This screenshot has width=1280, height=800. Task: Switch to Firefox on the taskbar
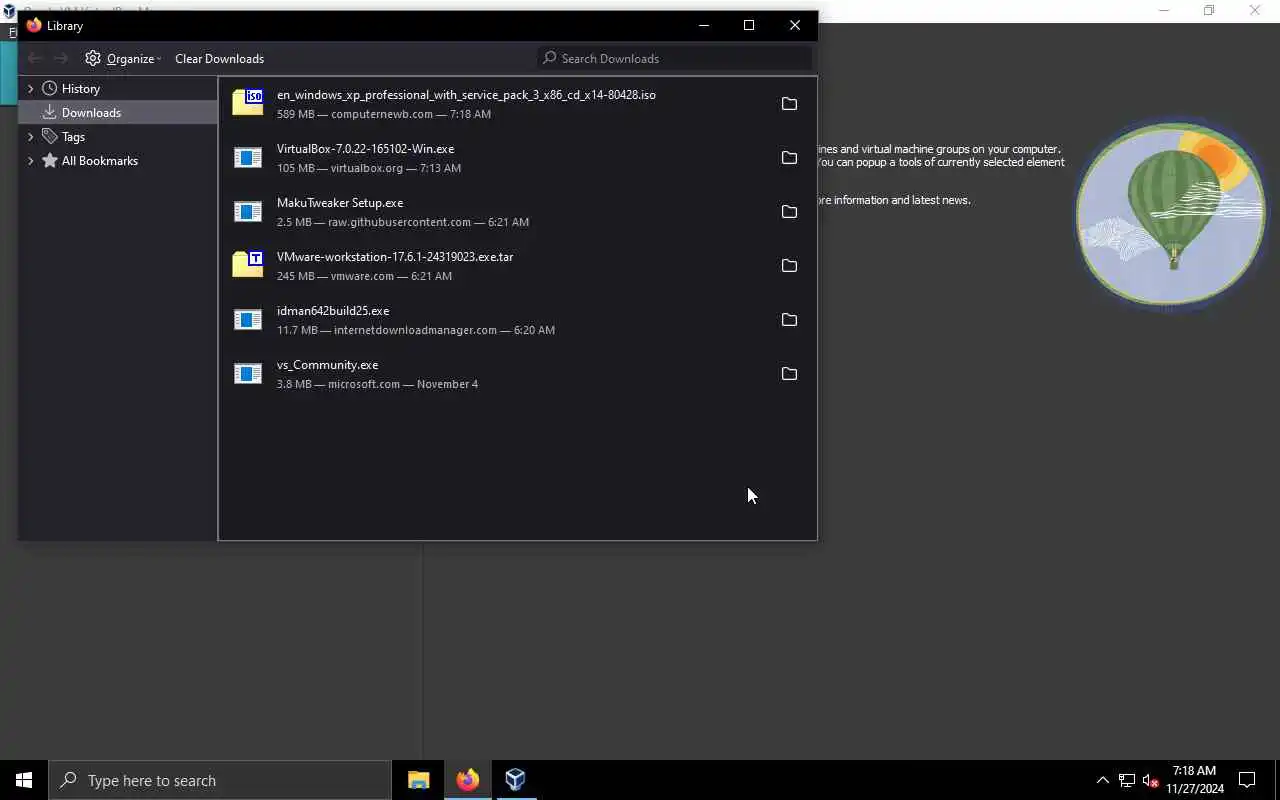467,780
